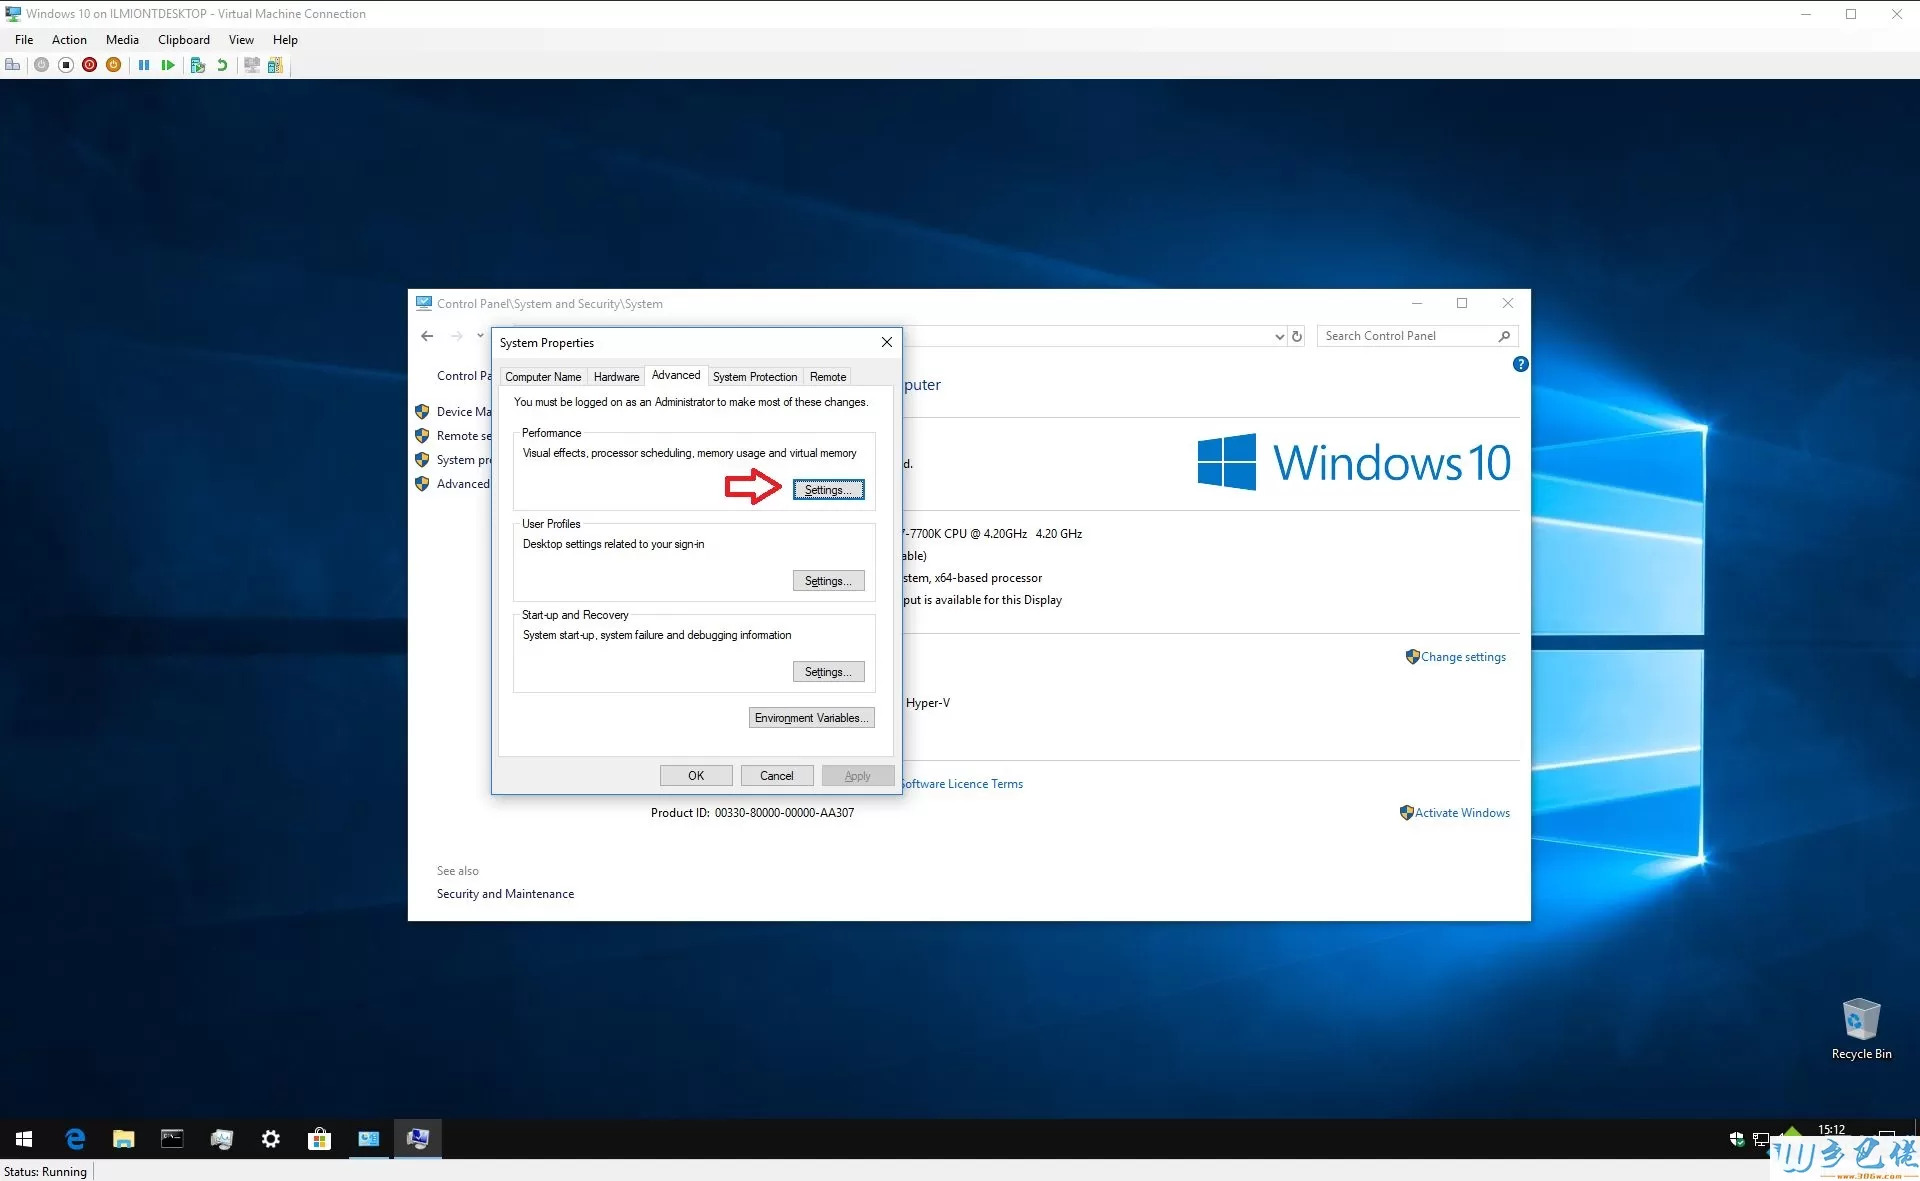The image size is (1920, 1181).
Task: Open Performance Settings button
Action: click(828, 490)
